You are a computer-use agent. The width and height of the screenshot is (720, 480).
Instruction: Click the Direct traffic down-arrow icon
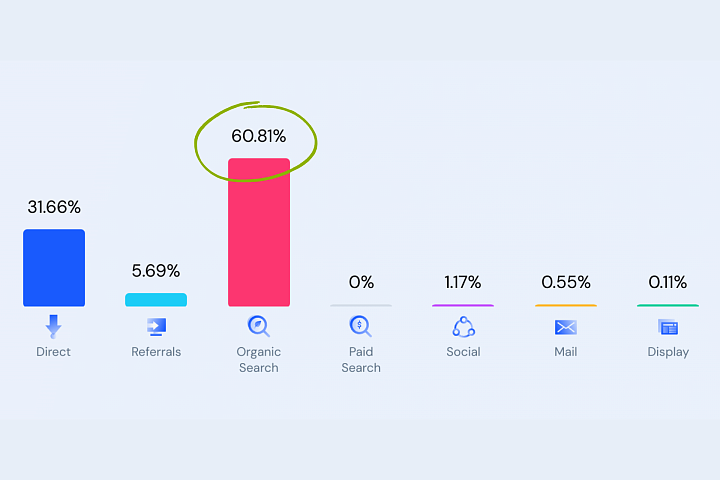pyautogui.click(x=53, y=327)
